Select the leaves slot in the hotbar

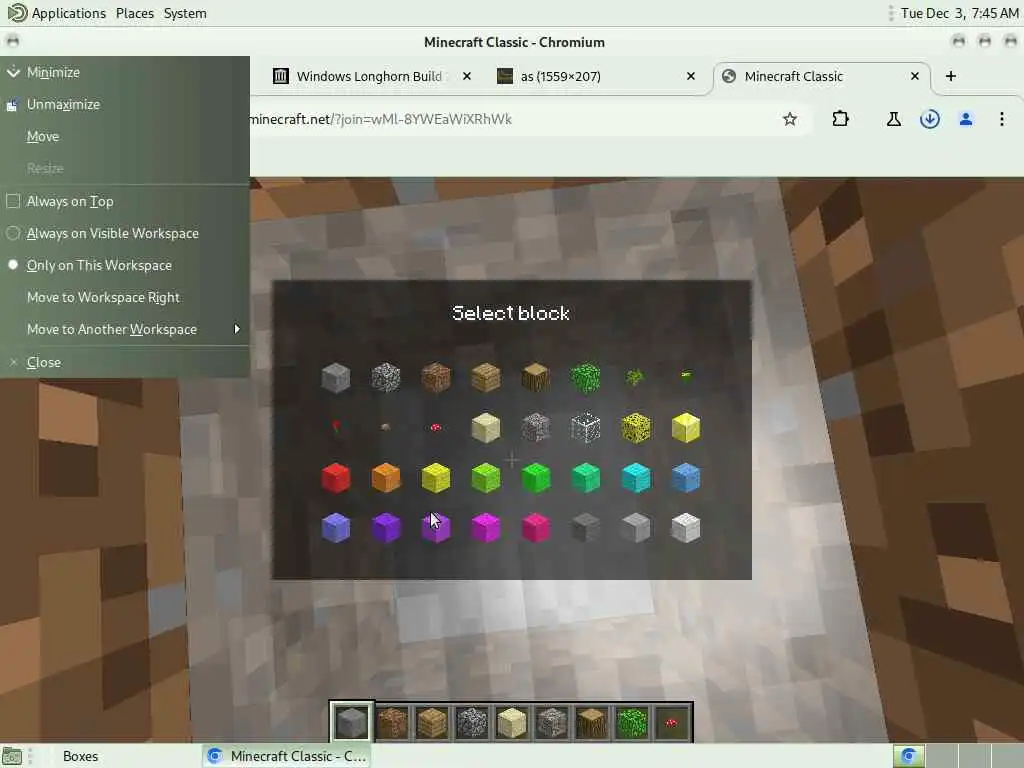[x=632, y=722]
